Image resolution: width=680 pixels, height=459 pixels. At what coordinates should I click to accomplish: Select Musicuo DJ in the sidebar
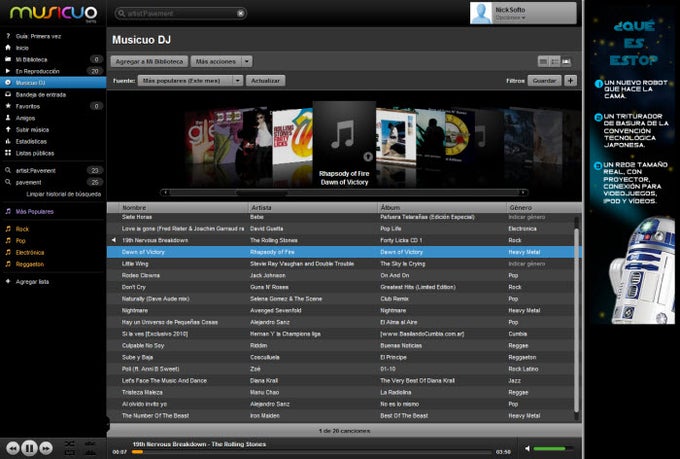click(53, 82)
